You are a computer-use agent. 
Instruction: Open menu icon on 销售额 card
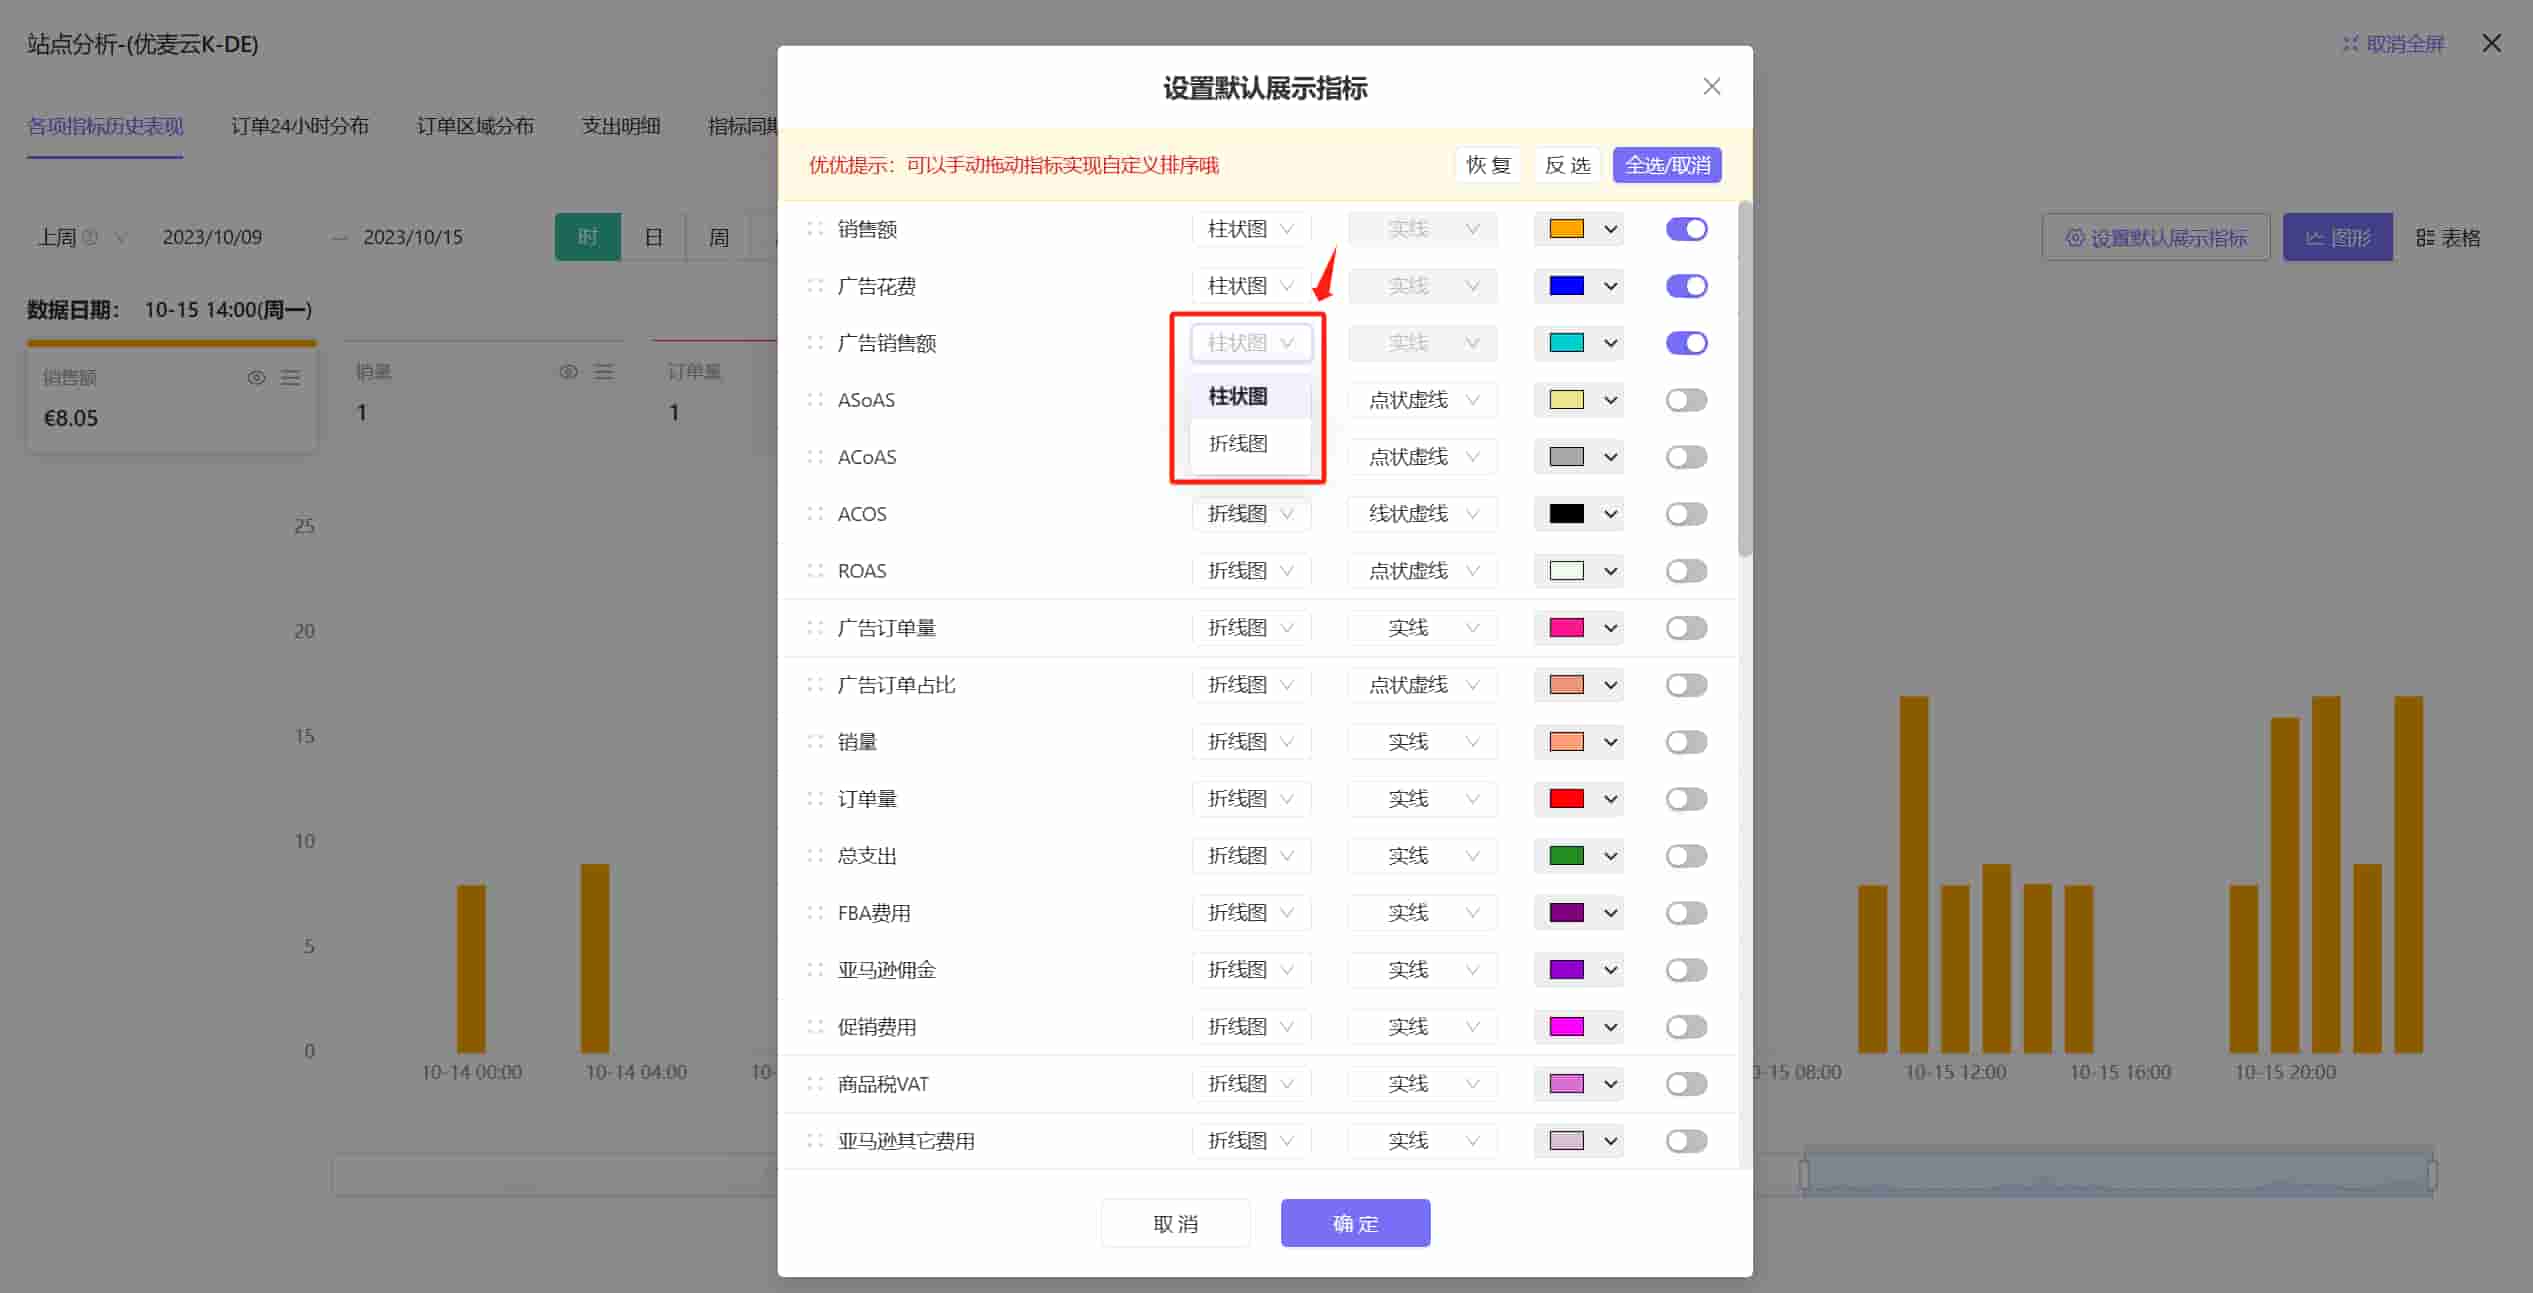pyautogui.click(x=290, y=378)
